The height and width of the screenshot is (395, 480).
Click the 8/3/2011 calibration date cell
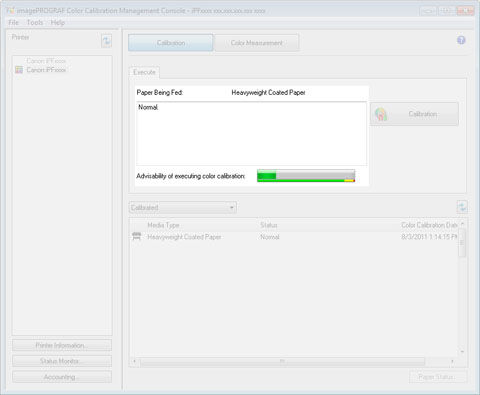point(429,237)
